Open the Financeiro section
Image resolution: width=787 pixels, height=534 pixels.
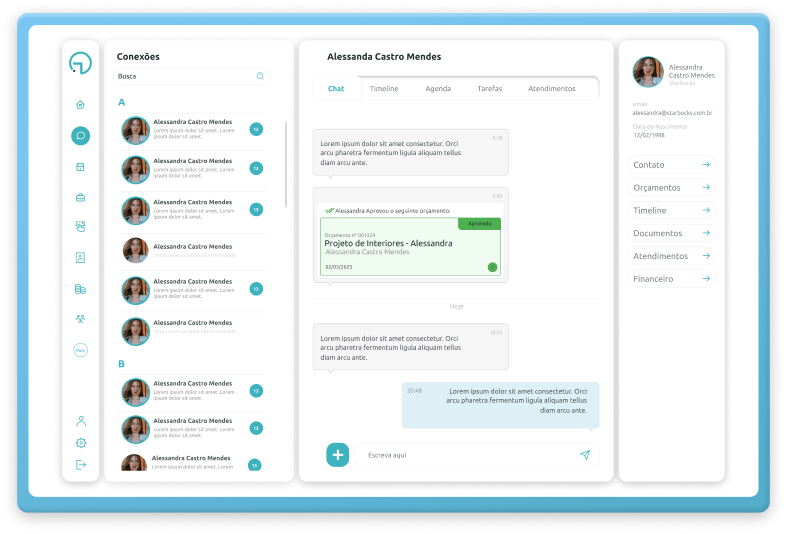coord(673,279)
